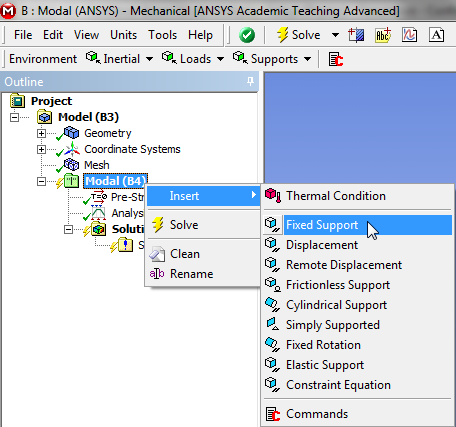Collapse the Modal (B4) tree branch
Screen dimensions: 456x427
point(41,181)
